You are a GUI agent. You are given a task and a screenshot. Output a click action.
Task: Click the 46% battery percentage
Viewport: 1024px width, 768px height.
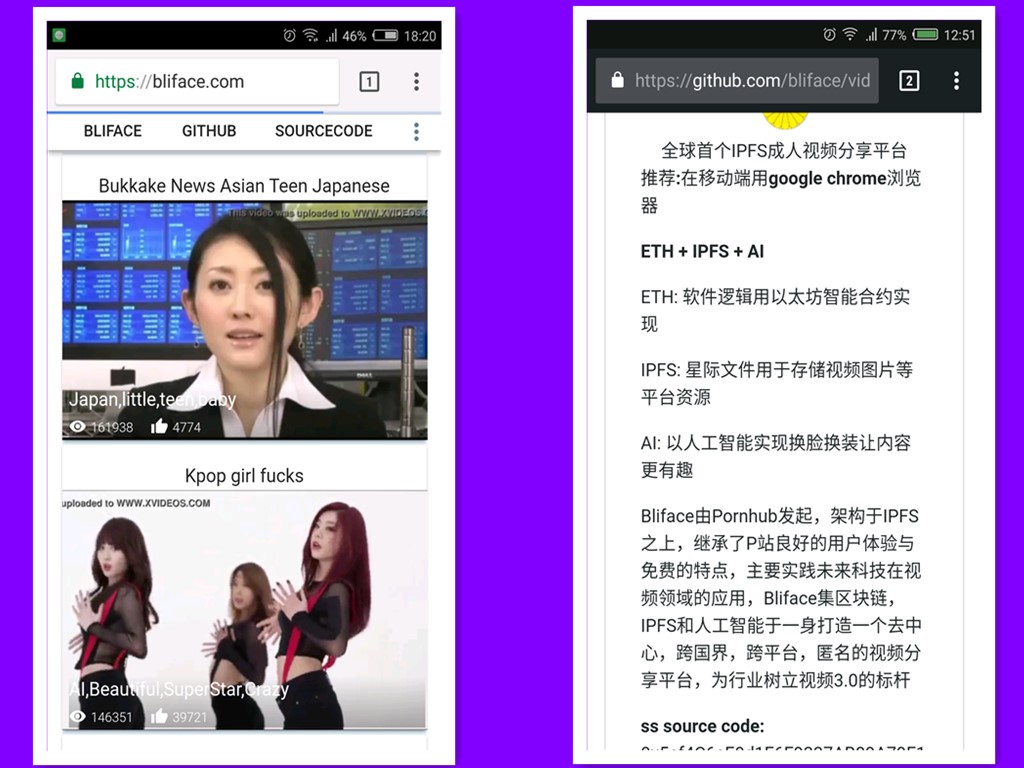(x=354, y=36)
